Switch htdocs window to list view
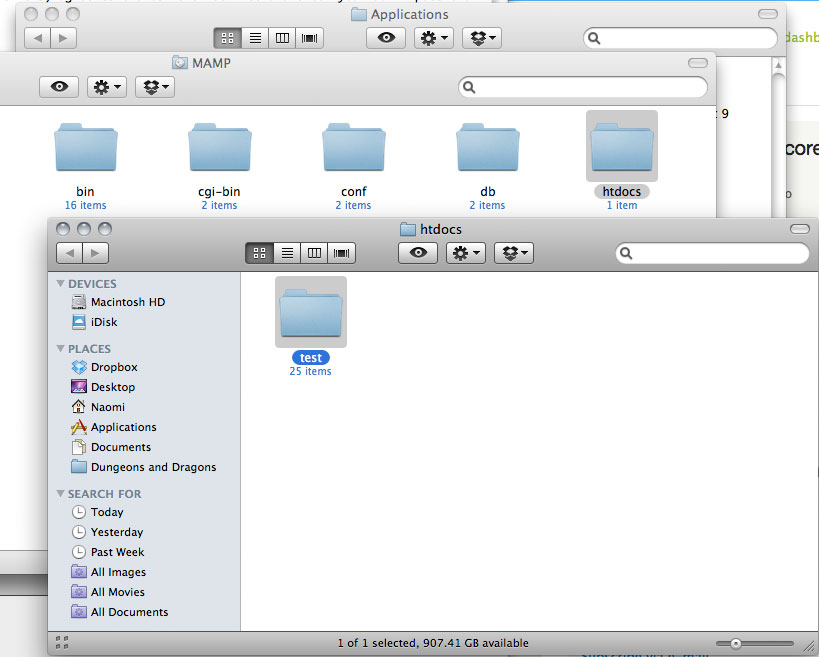The height and width of the screenshot is (657, 819). [x=287, y=253]
